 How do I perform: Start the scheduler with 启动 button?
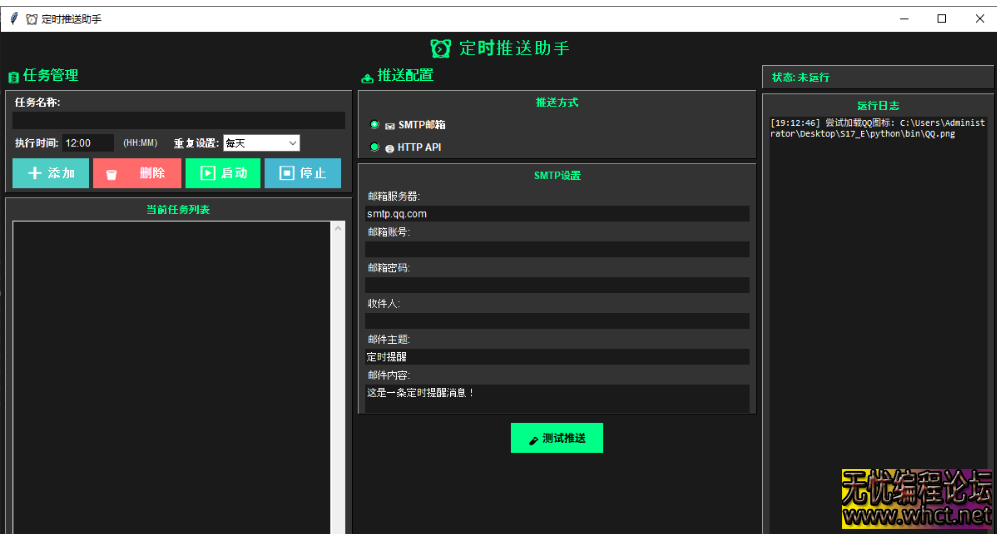223,173
